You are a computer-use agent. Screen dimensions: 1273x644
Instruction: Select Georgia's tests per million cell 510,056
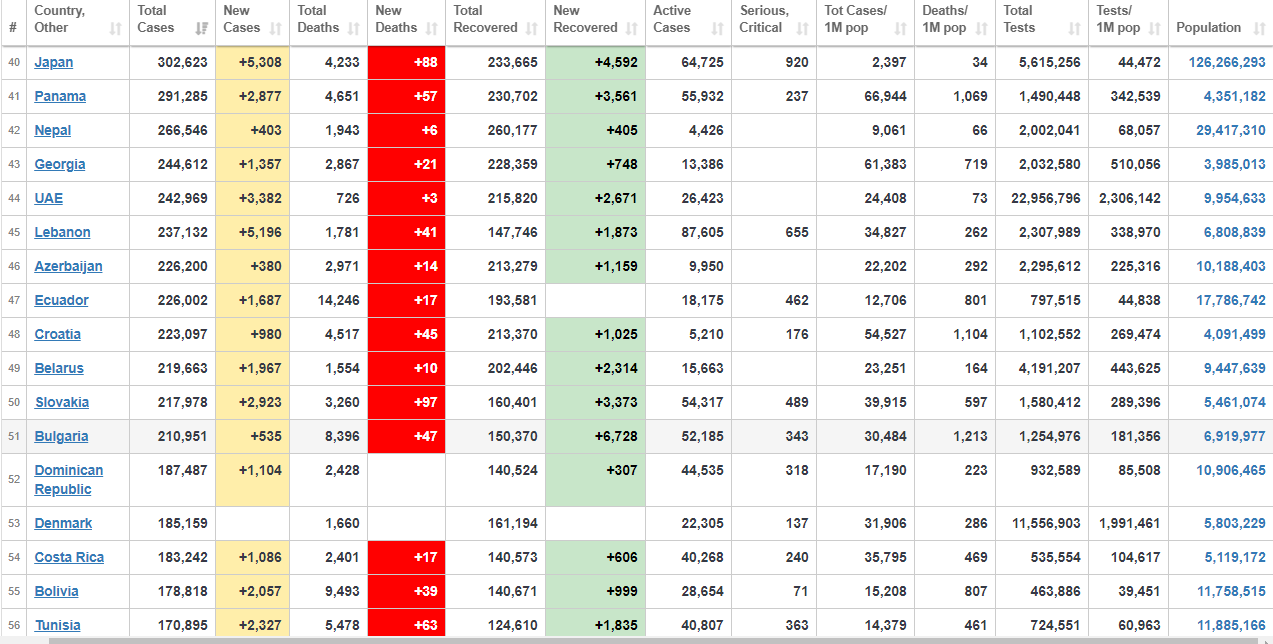[x=1128, y=164]
